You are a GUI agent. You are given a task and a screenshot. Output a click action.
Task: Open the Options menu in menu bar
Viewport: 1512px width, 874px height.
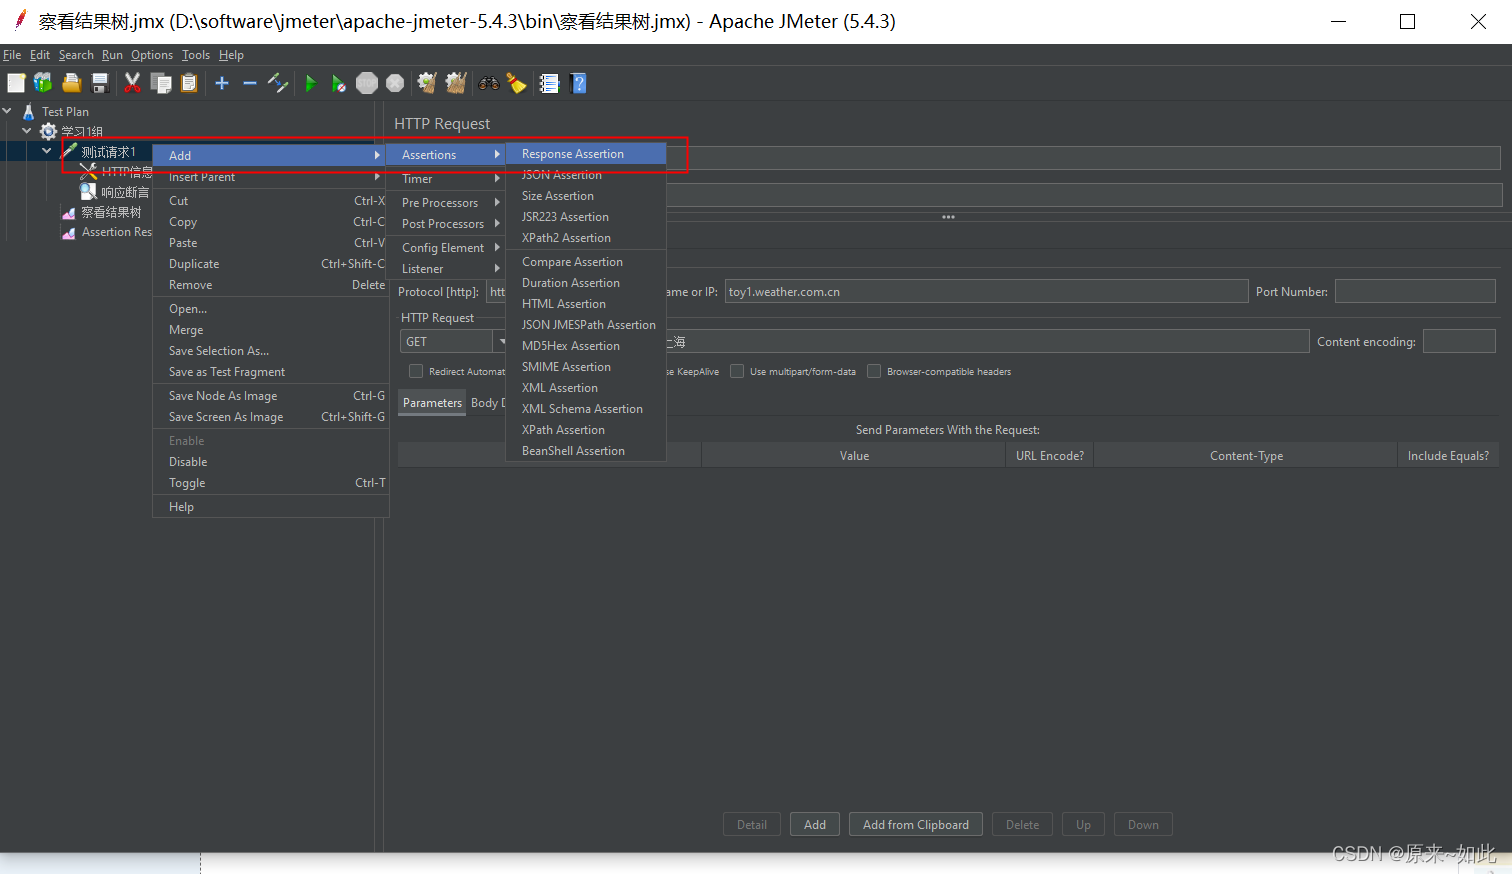[x=152, y=55]
